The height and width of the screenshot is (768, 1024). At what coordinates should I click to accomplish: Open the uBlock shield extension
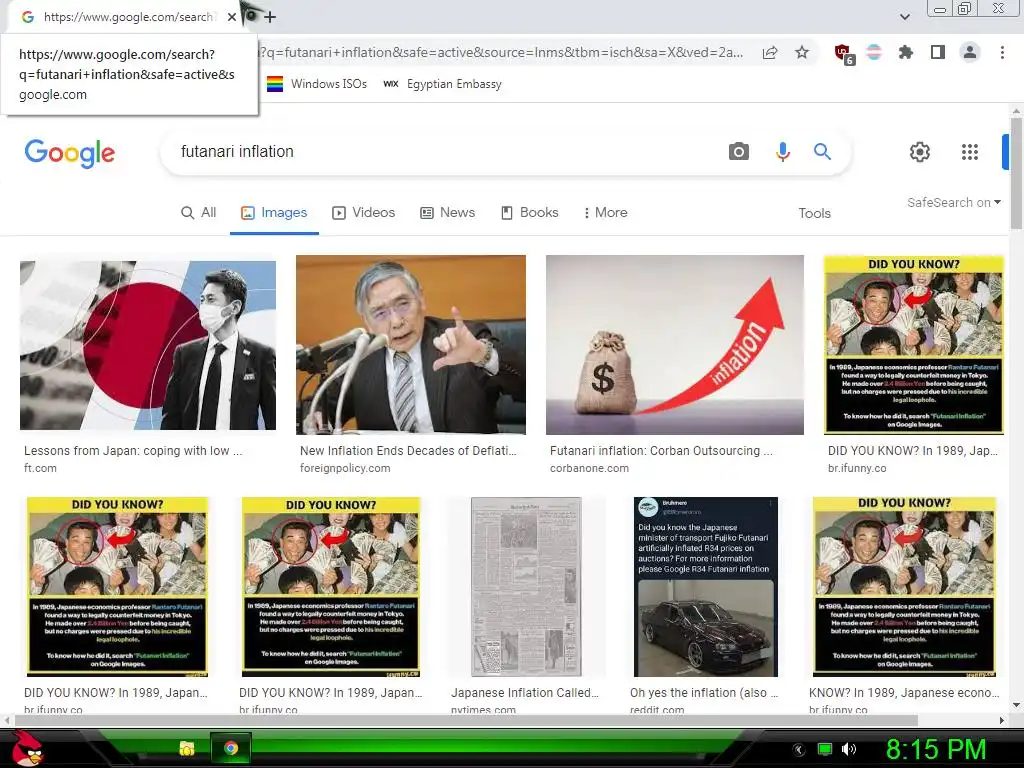click(843, 54)
